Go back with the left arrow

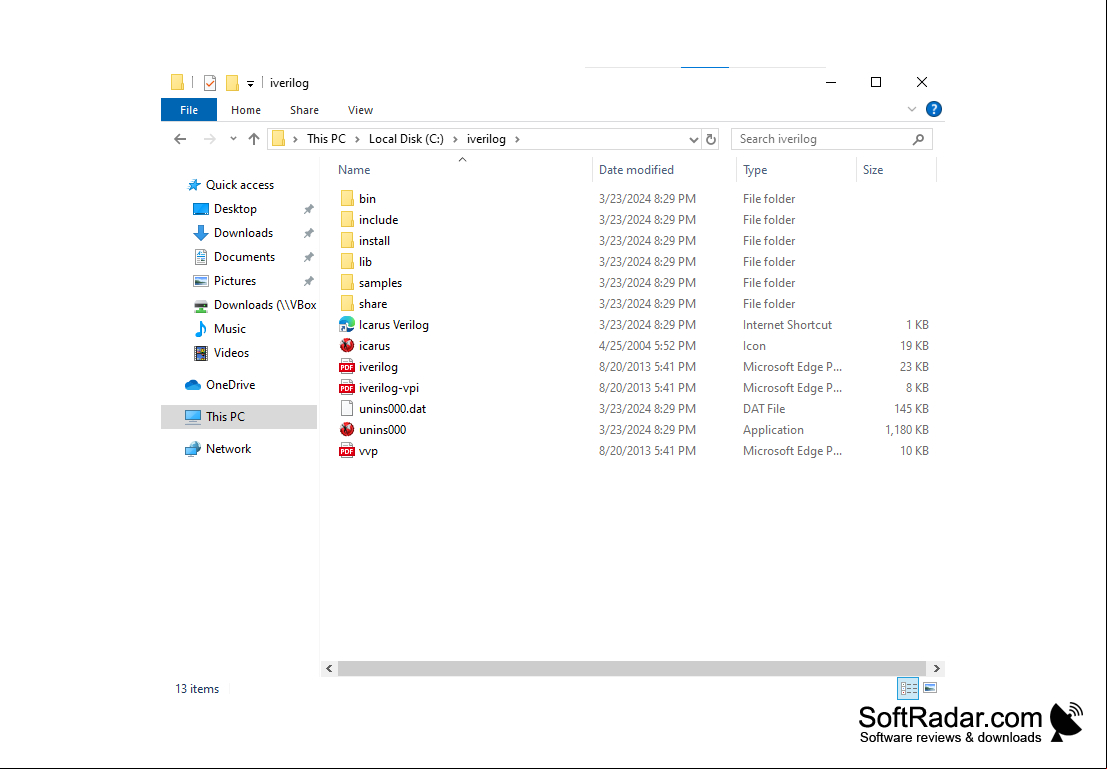click(x=180, y=139)
